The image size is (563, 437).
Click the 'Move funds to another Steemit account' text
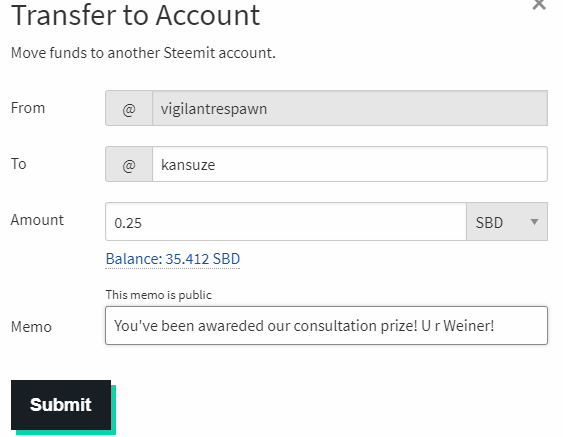tap(143, 53)
